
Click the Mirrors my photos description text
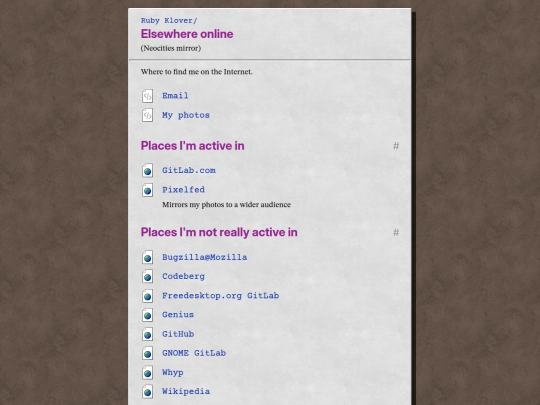(227, 205)
